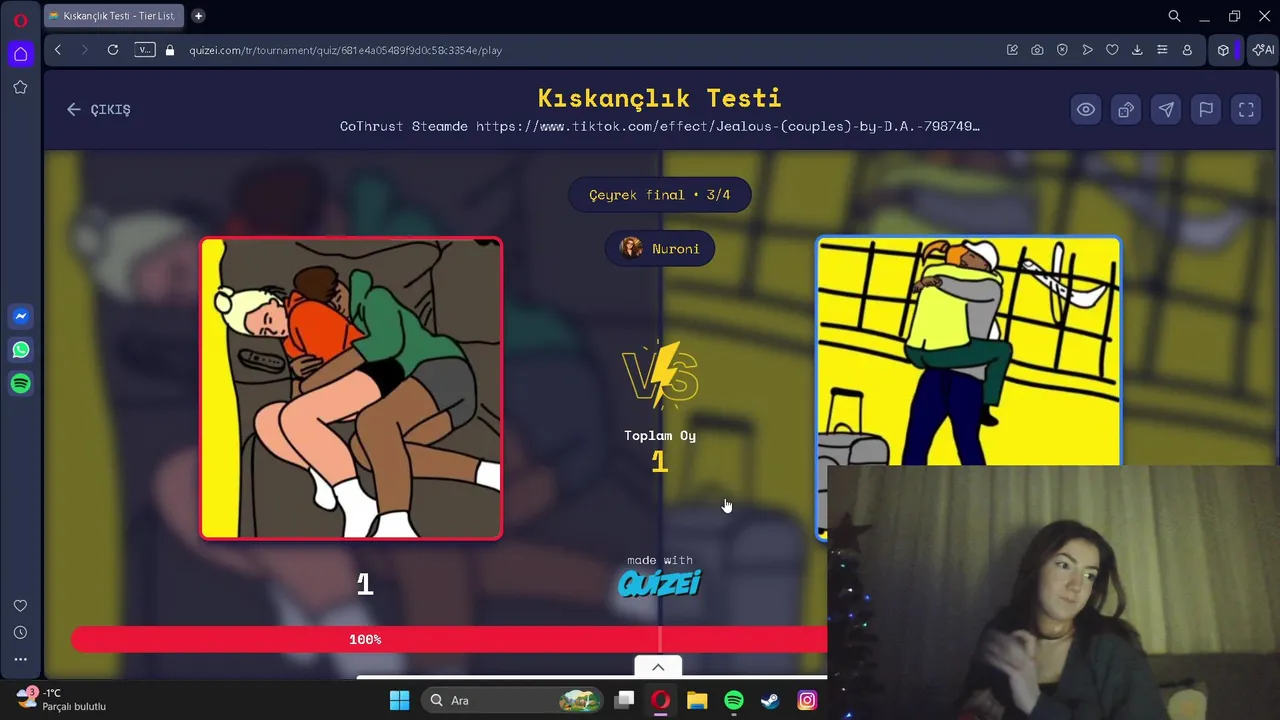Expand the bottom panel with the up chevron
This screenshot has height=720, width=1280.
pos(658,667)
